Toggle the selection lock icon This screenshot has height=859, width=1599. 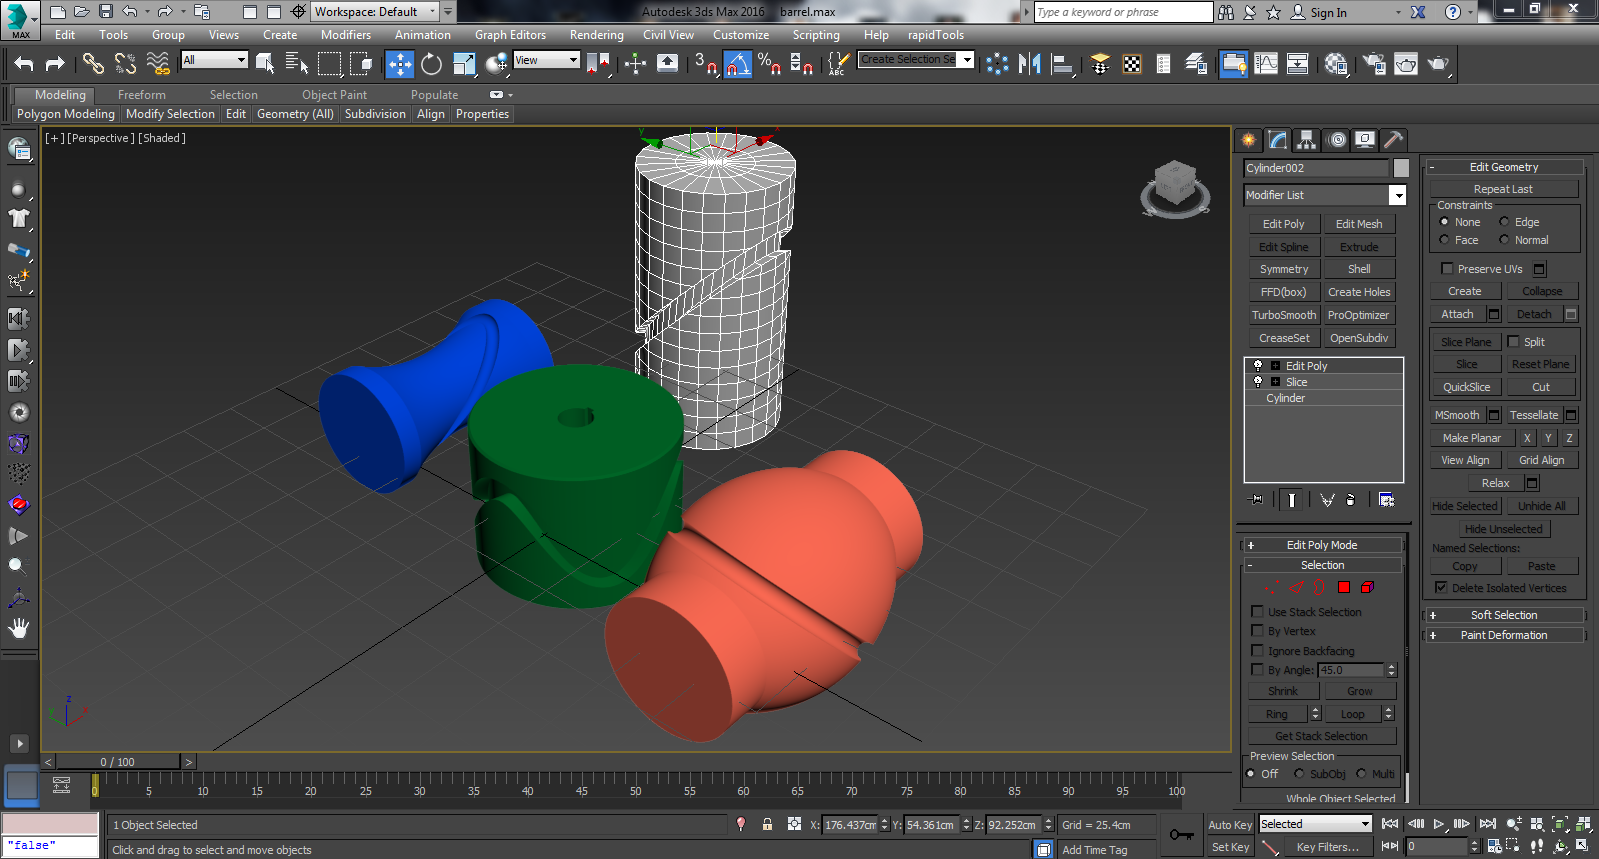coord(767,824)
